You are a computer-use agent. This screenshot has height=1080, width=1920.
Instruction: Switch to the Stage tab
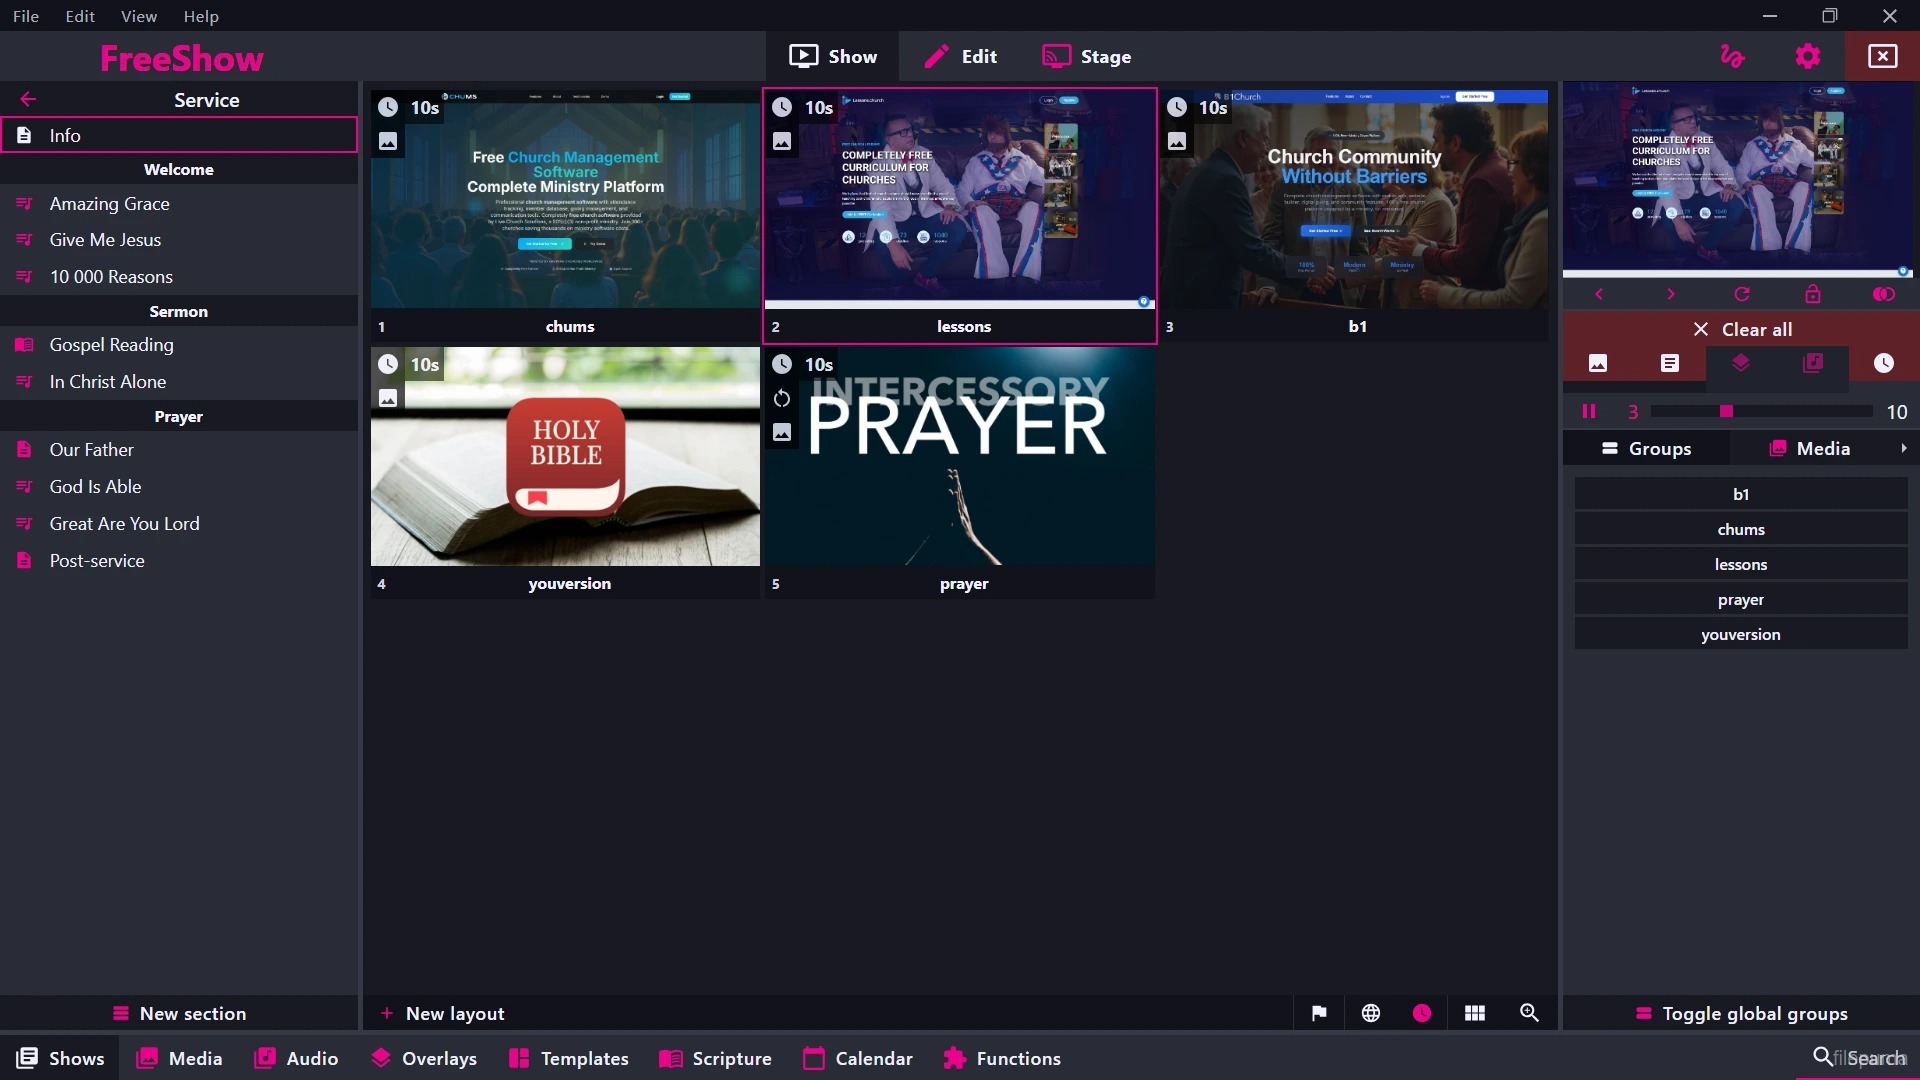pos(1086,56)
